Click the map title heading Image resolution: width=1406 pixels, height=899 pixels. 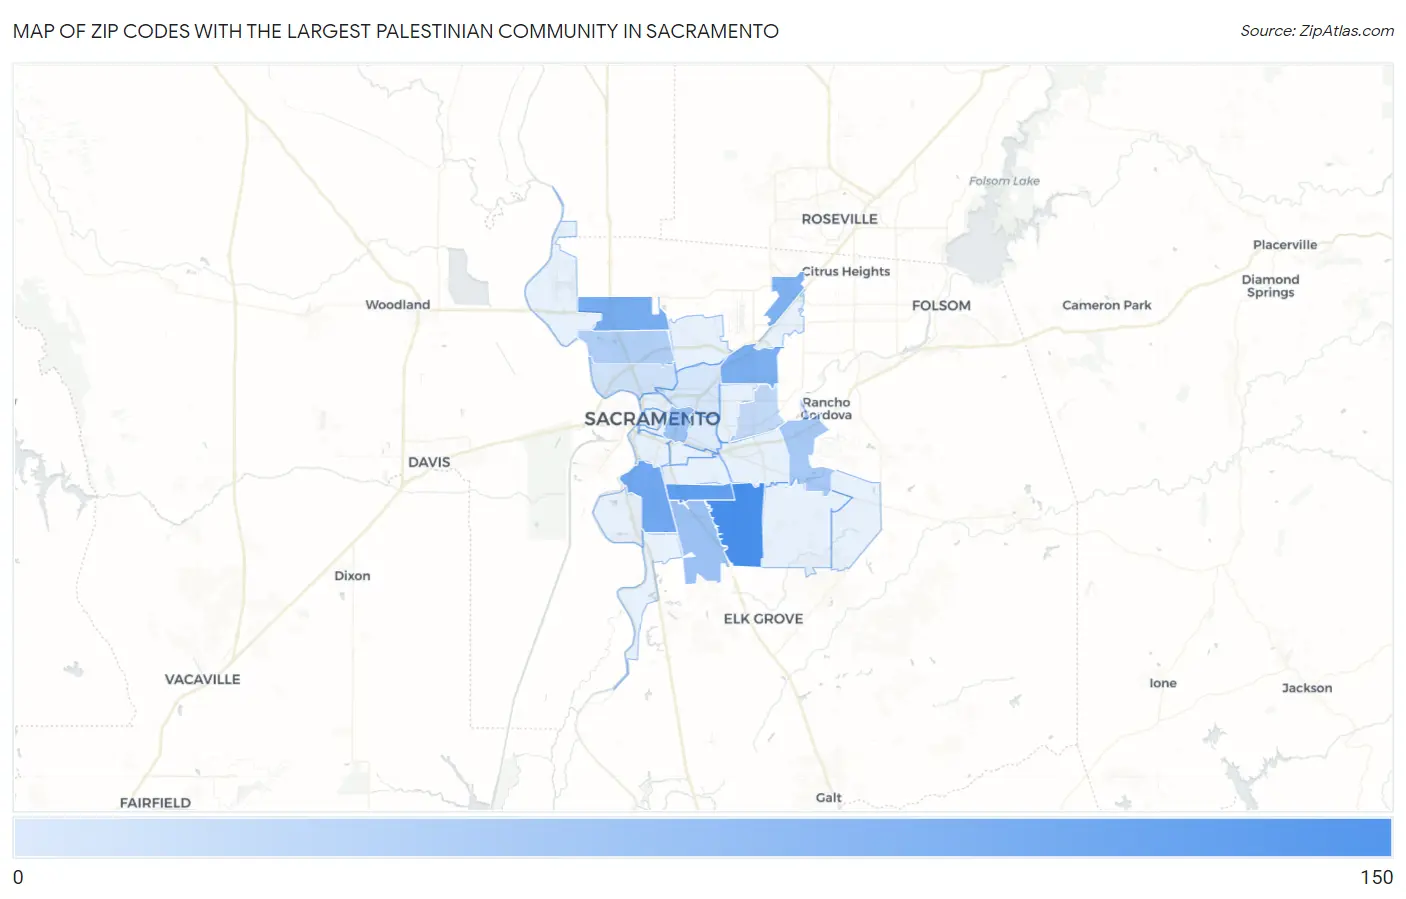pos(396,31)
